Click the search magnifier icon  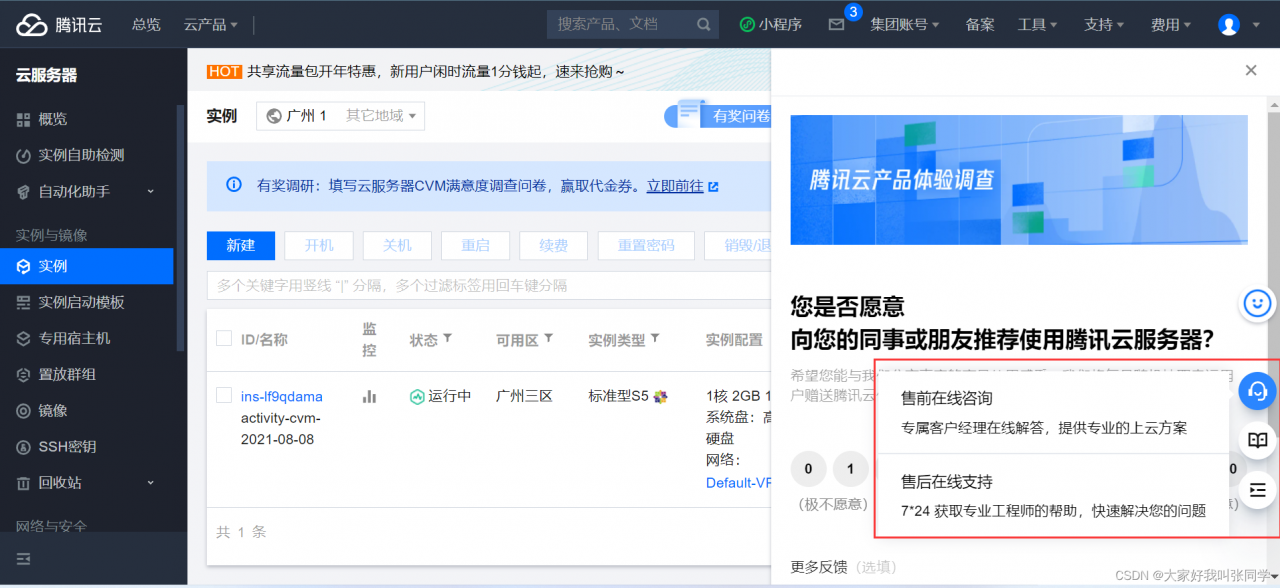click(x=704, y=25)
